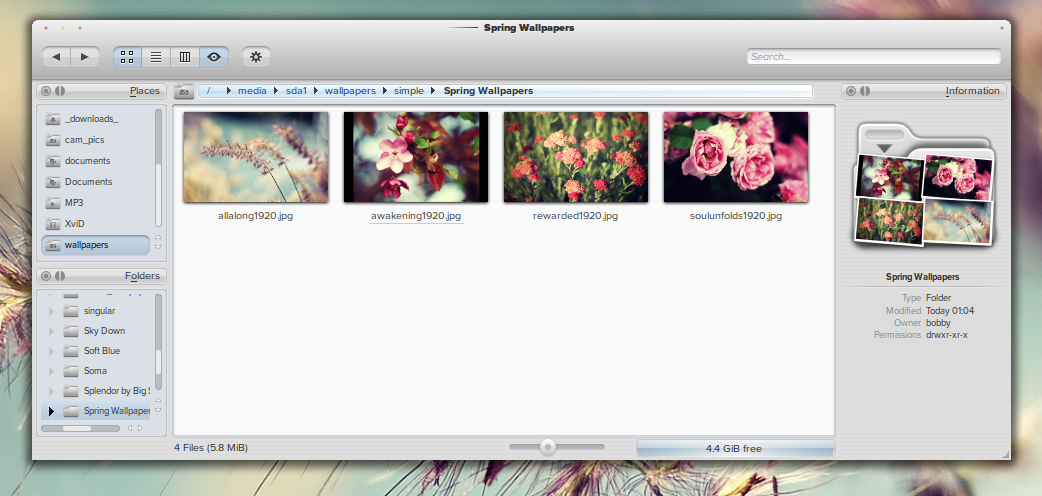Expand the 'Spring Wallpapers' folder tree node
The image size is (1042, 496).
(51, 411)
